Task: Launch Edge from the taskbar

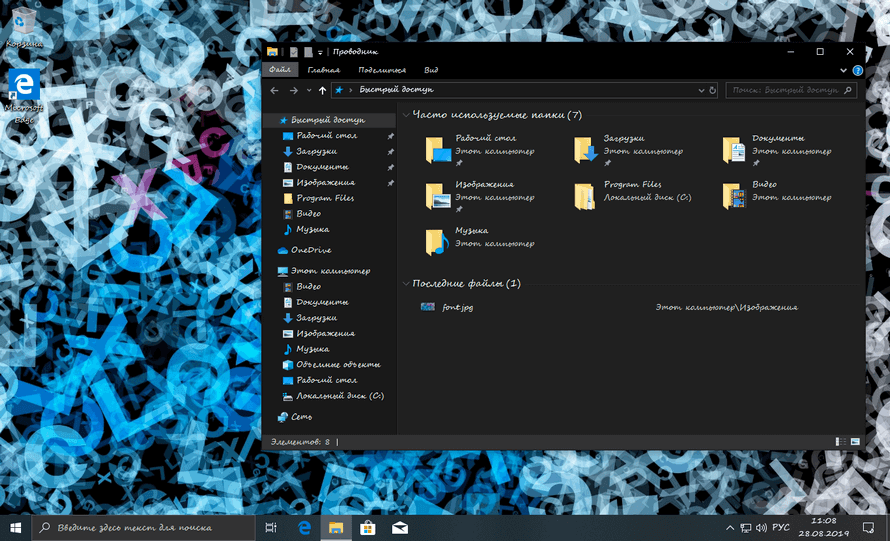Action: pyautogui.click(x=304, y=528)
